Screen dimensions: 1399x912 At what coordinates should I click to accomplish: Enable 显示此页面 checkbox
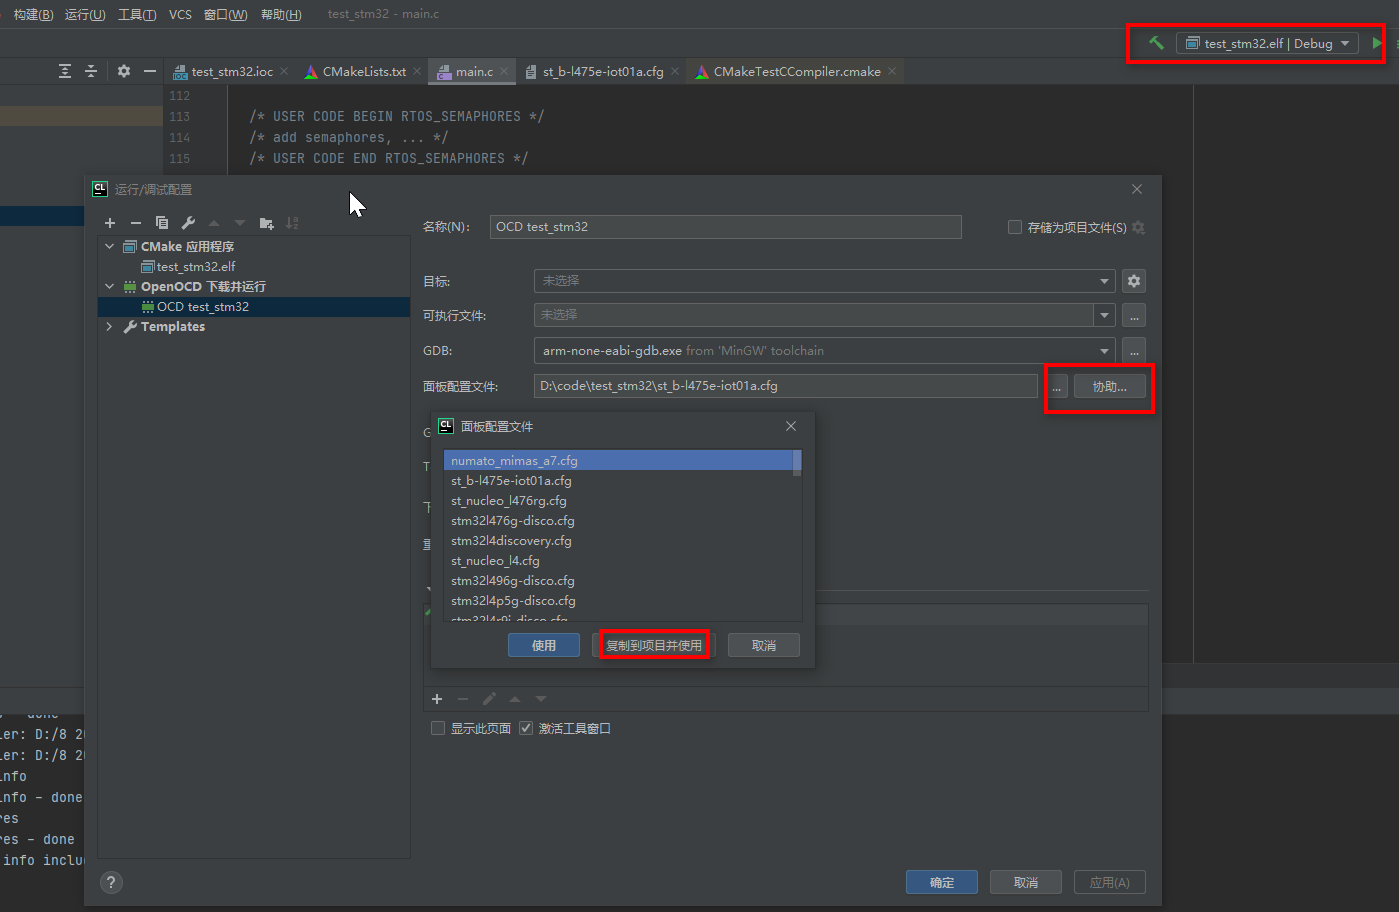pos(438,728)
